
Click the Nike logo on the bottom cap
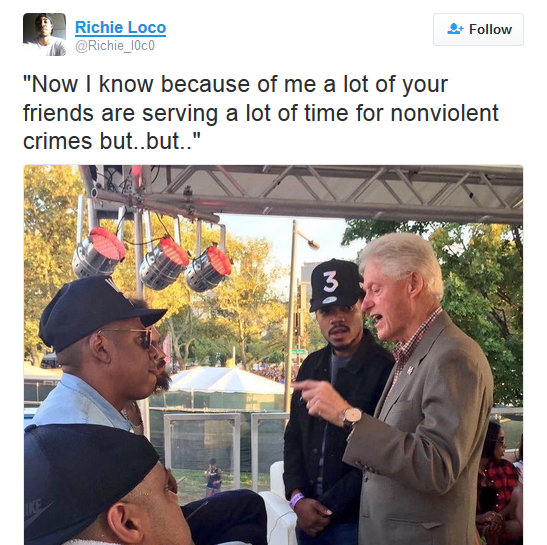37,512
